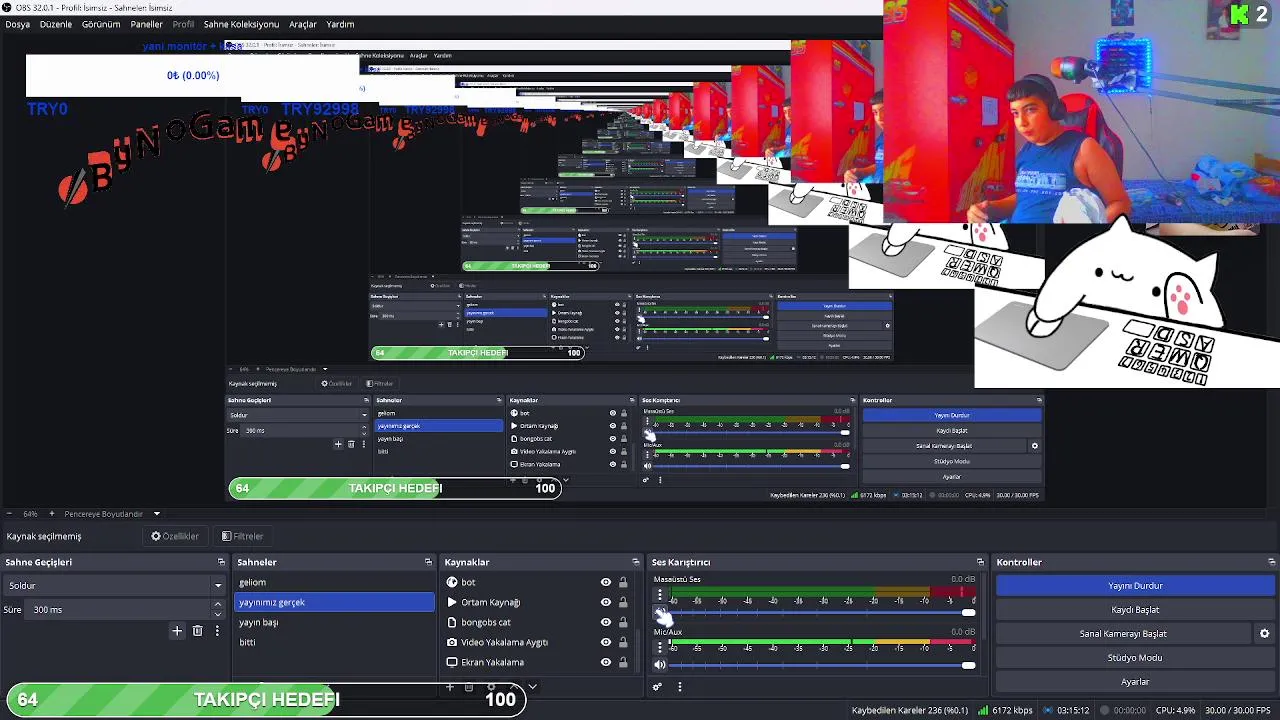Click the Özellikler button
Screen dimensions: 1280x720
(175, 536)
